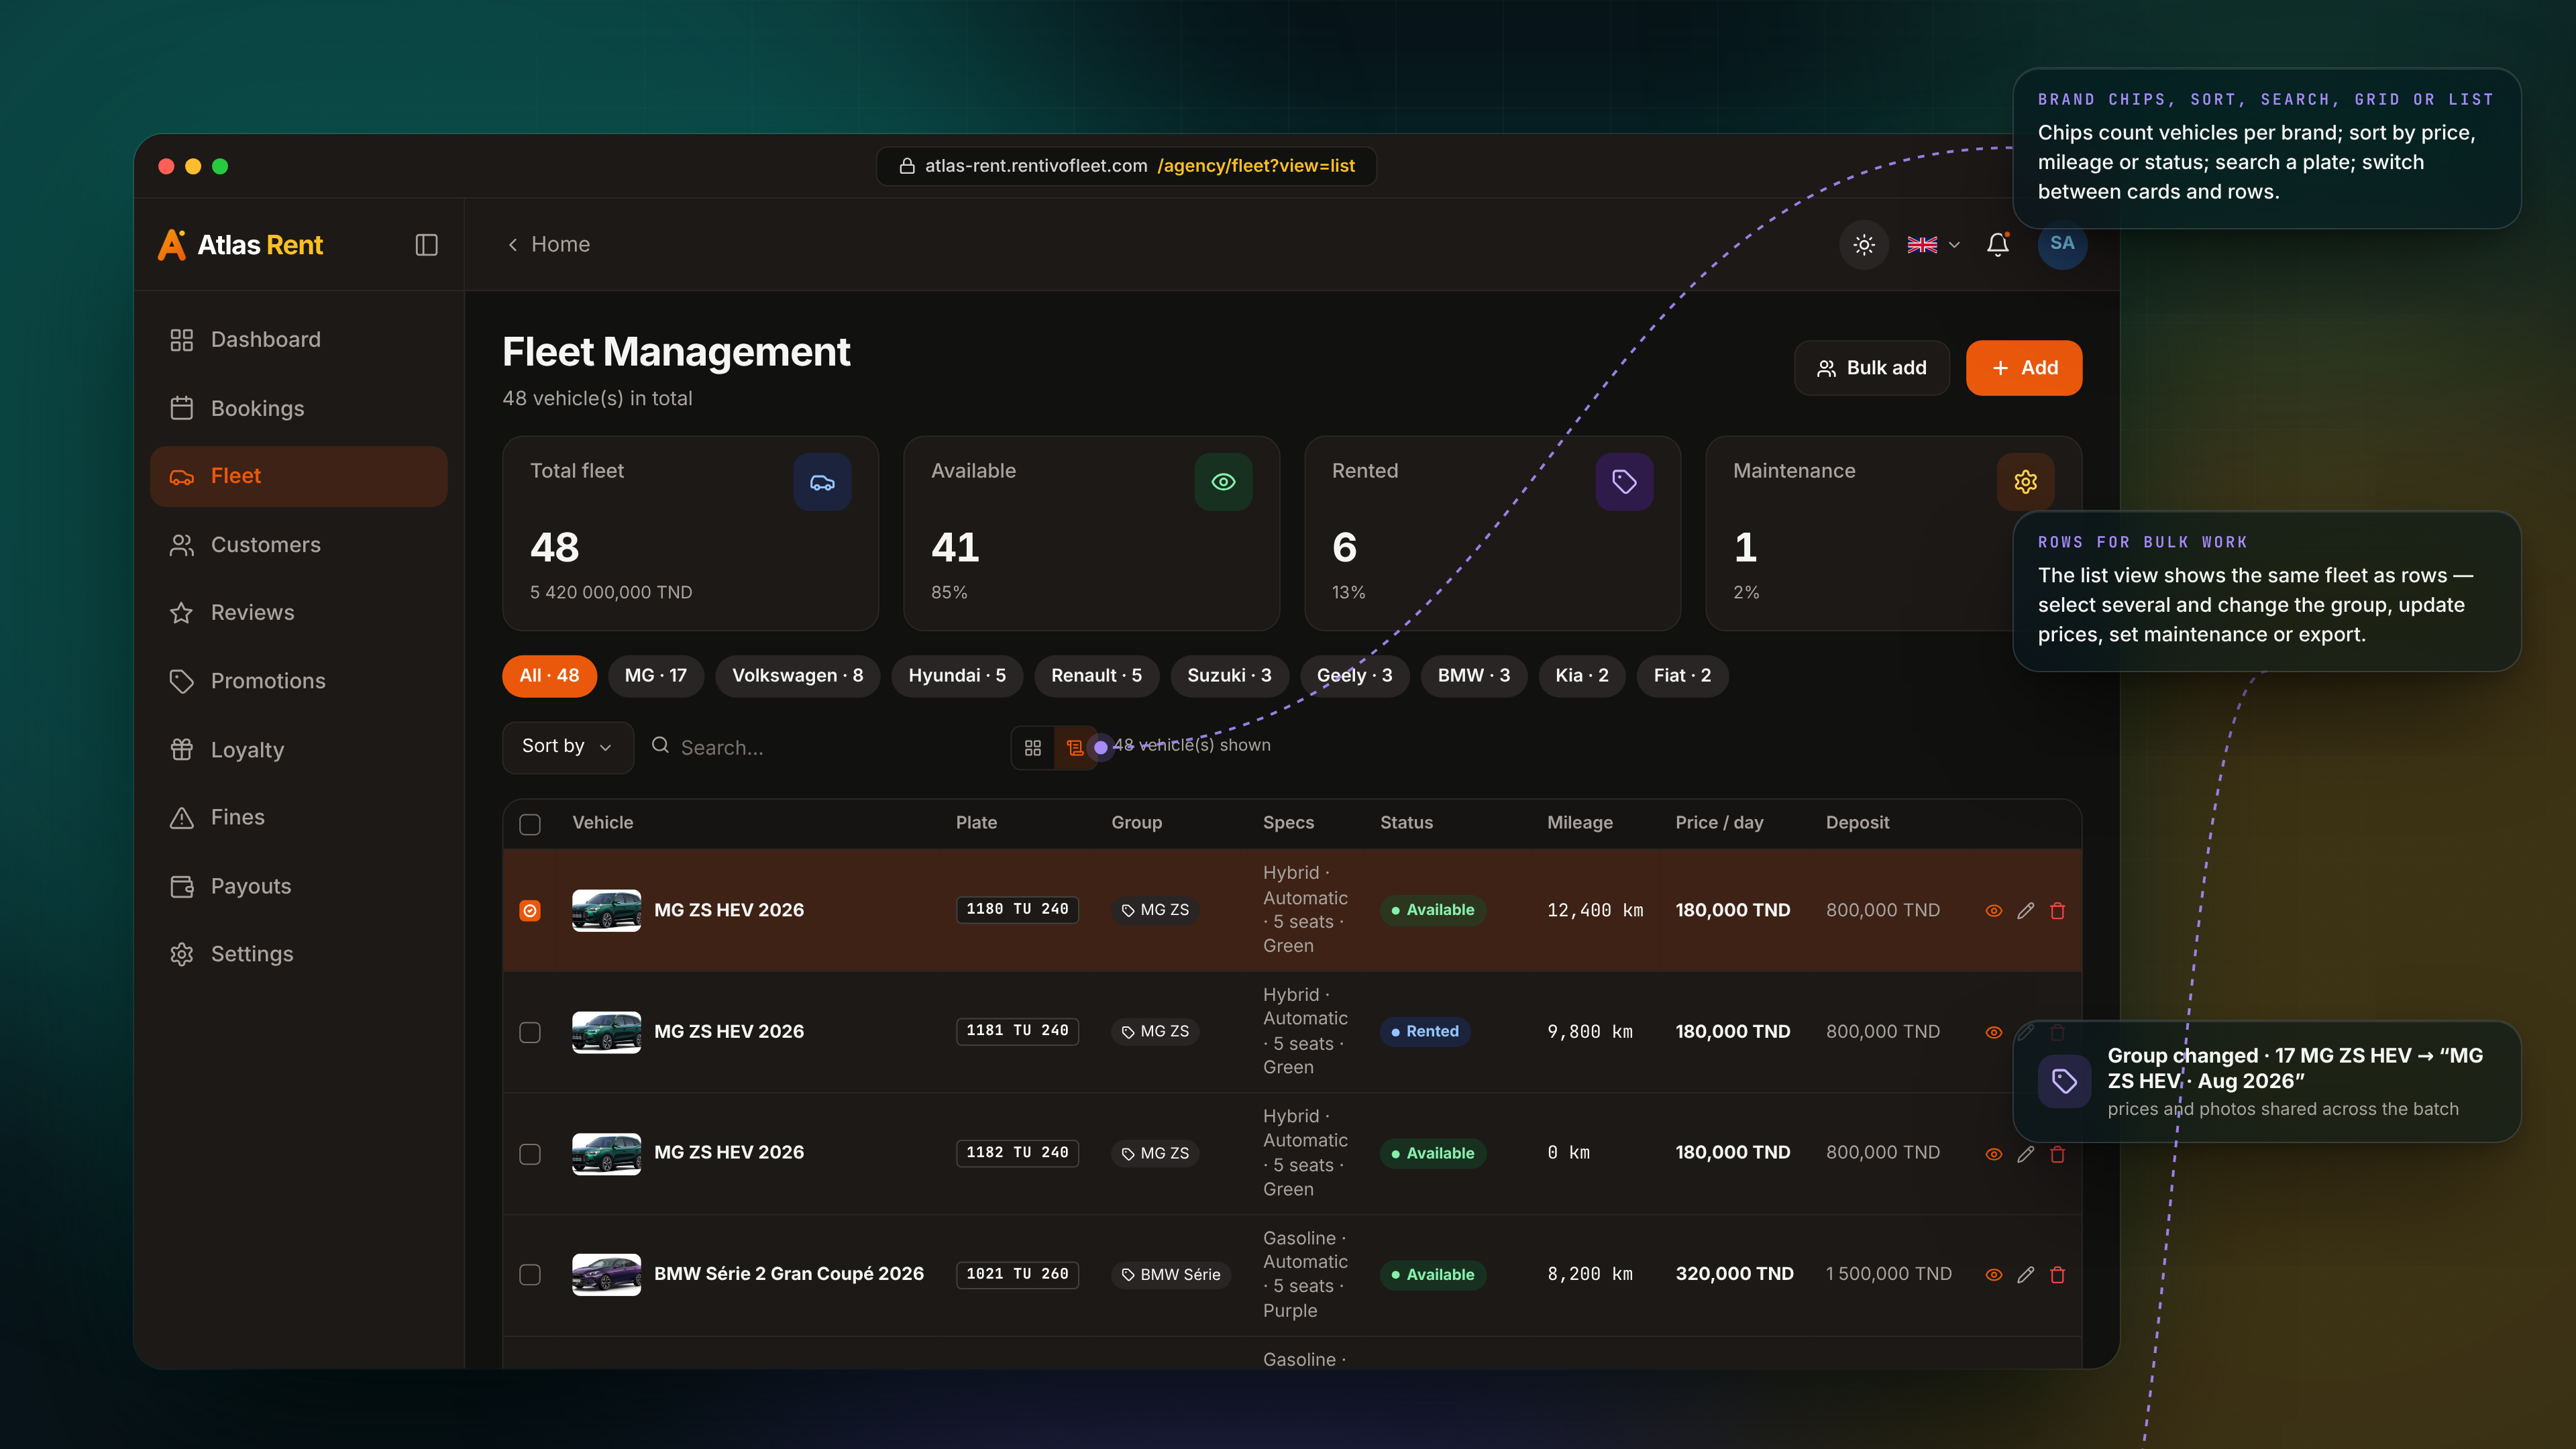Delete MG ZS HEV plate 1180
Screen dimensions: 2576x1449
[x=2058, y=911]
